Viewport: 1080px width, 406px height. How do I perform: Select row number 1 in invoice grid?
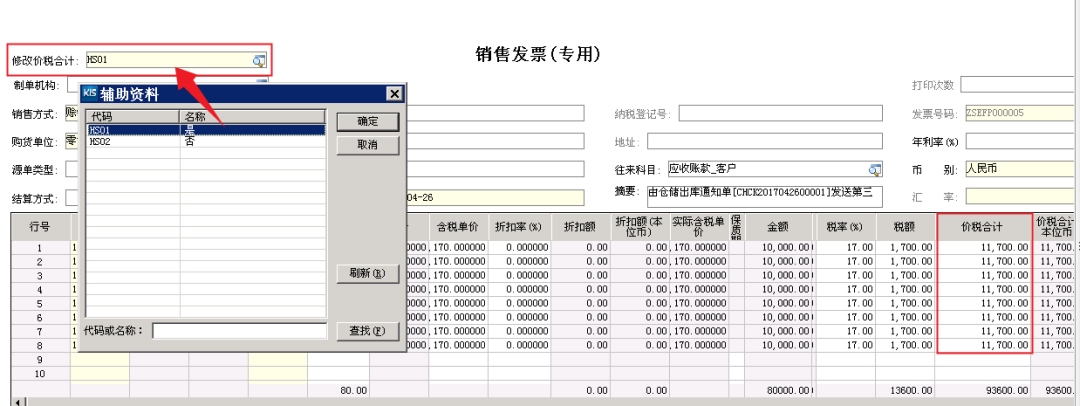40,247
